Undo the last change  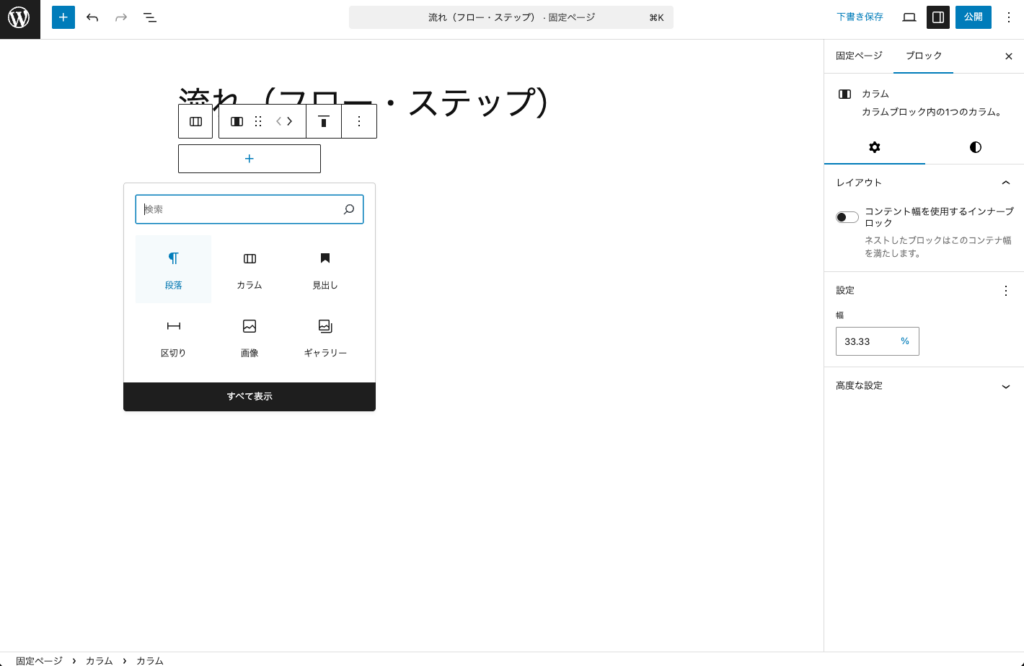click(x=91, y=17)
